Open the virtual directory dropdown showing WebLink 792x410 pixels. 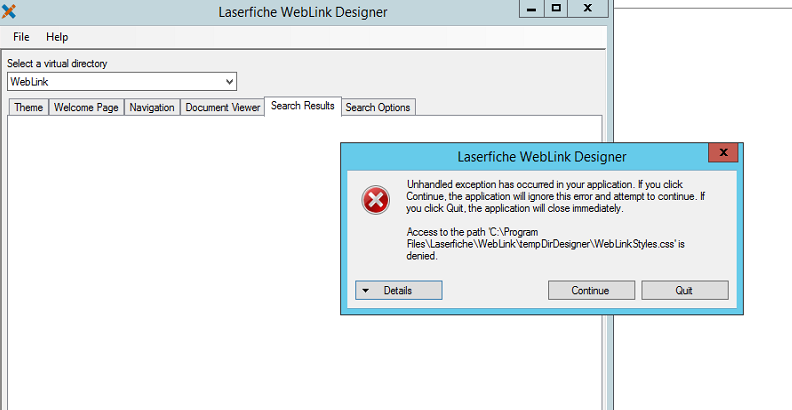[122, 82]
